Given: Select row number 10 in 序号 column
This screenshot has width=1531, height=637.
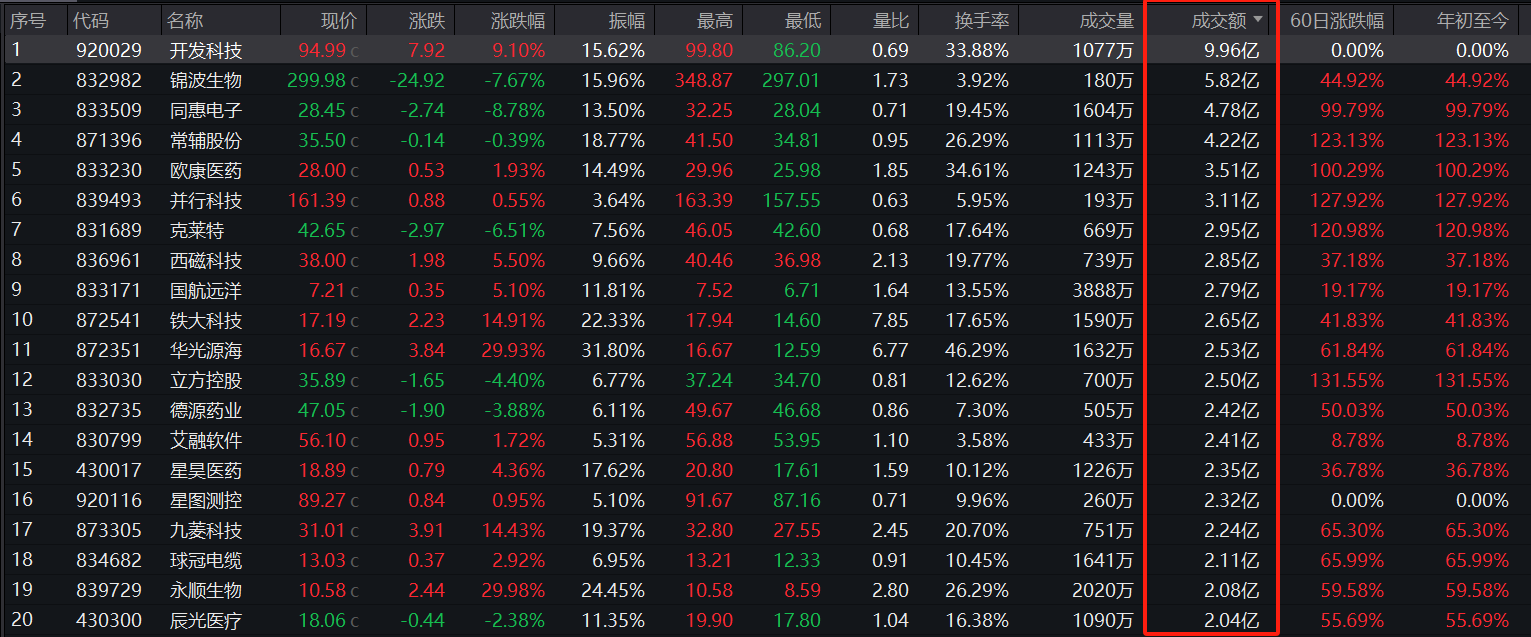Looking at the screenshot, I should point(20,320).
